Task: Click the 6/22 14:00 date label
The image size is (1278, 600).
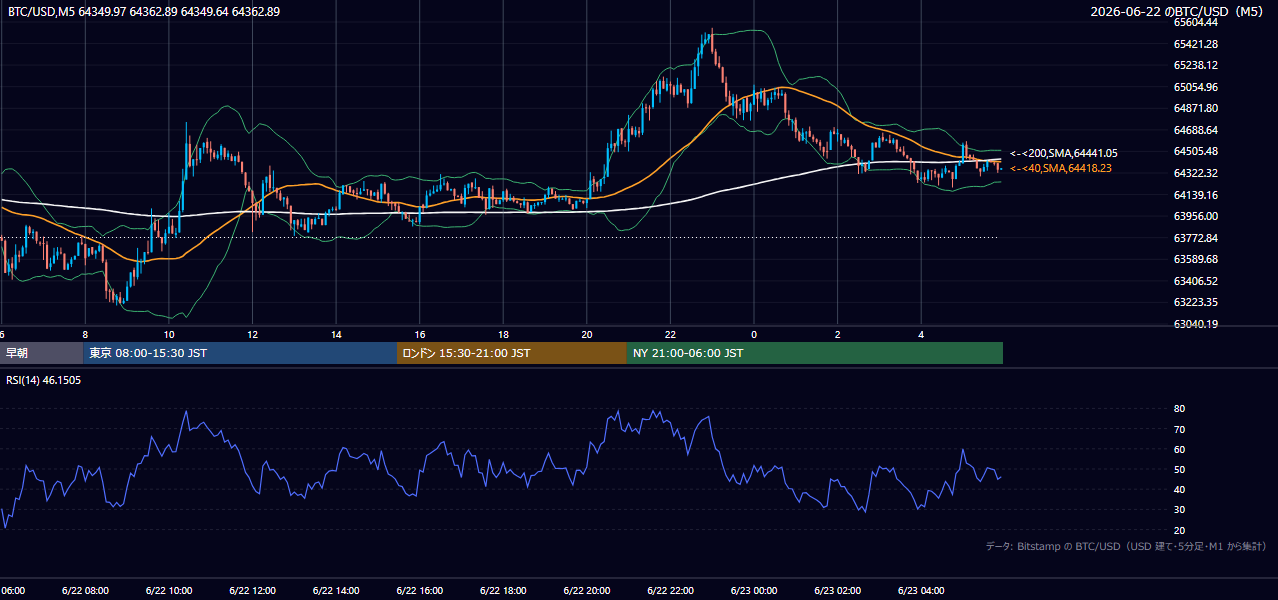Action: (x=336, y=591)
